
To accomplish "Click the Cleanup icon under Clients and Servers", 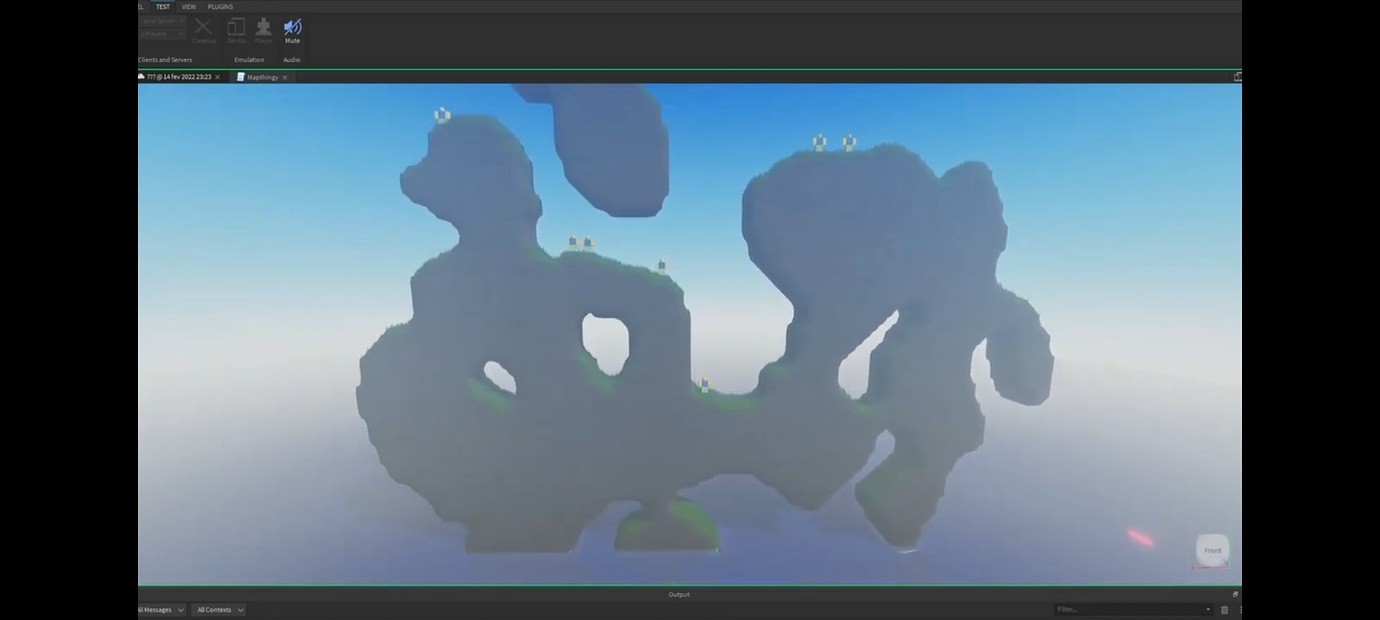I will click(x=203, y=28).
